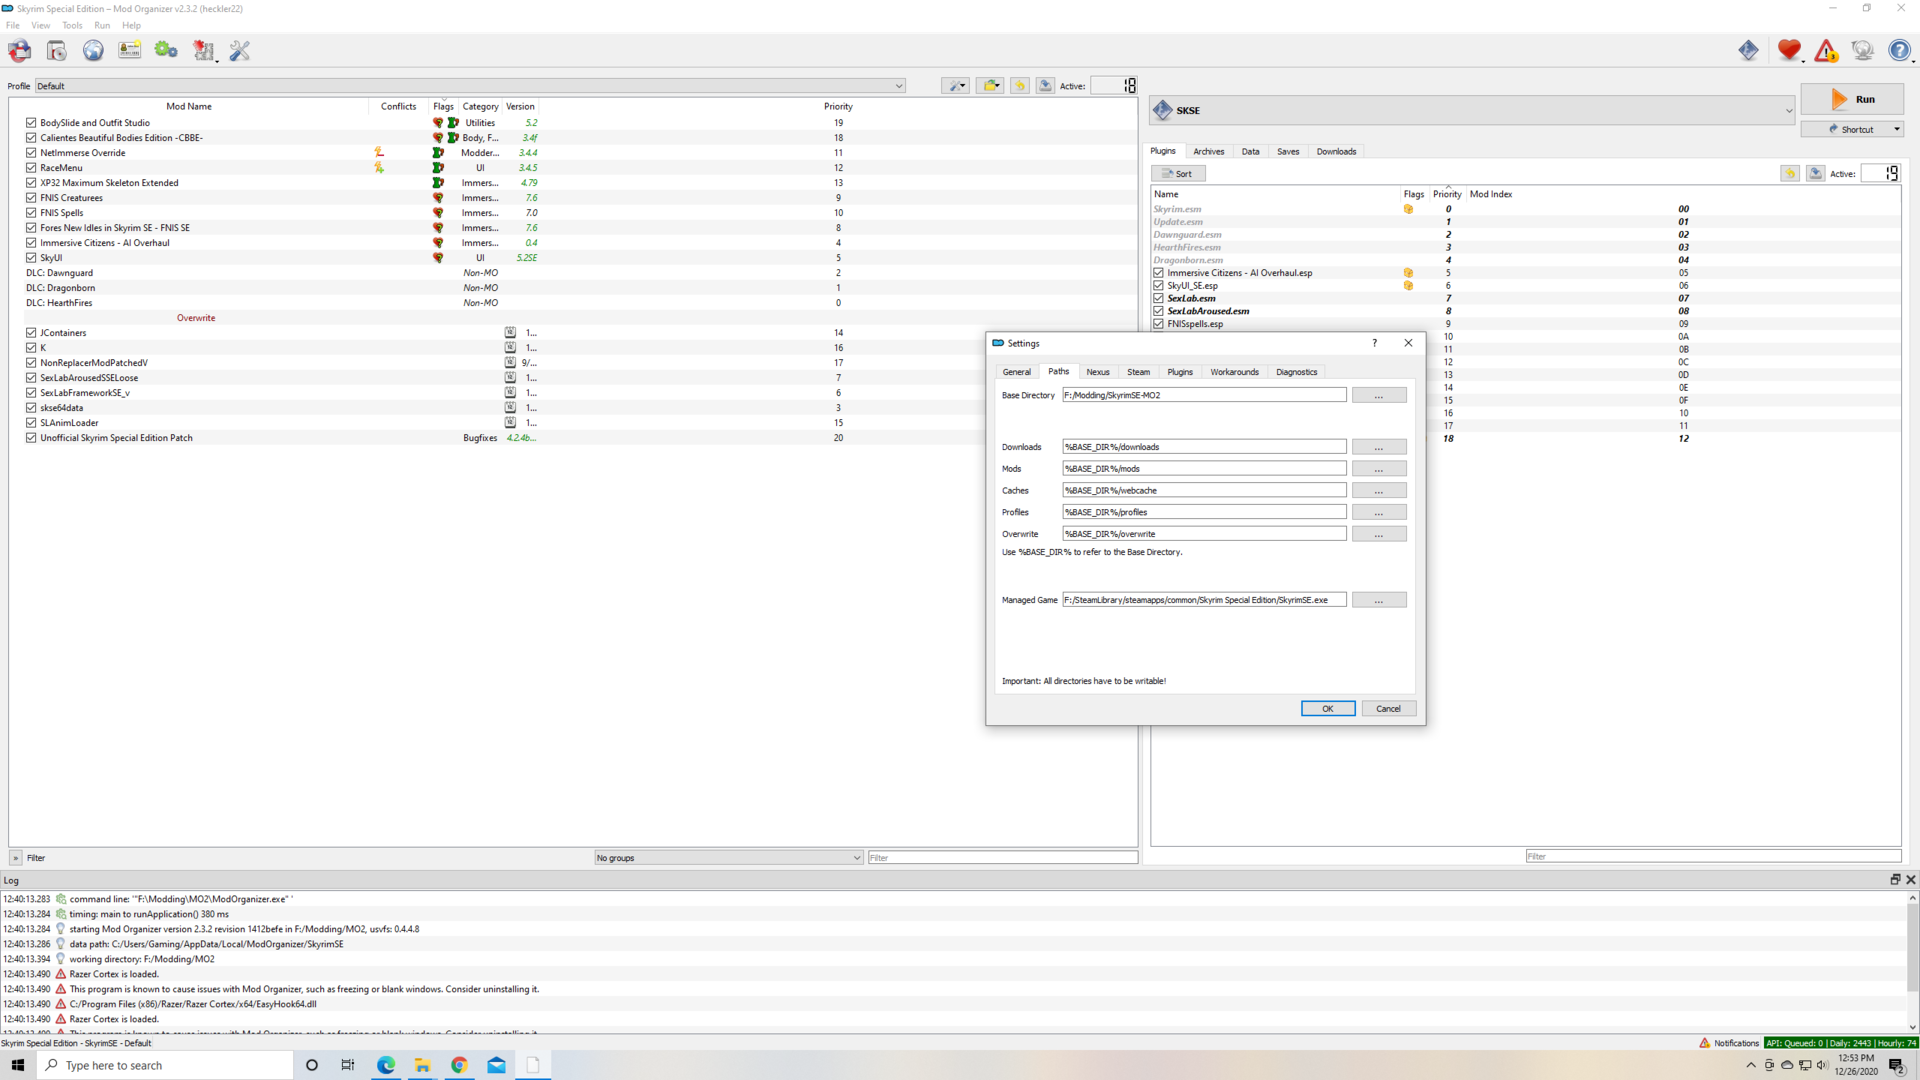
Task: Click the Sort plugins button
Action: coord(1178,174)
